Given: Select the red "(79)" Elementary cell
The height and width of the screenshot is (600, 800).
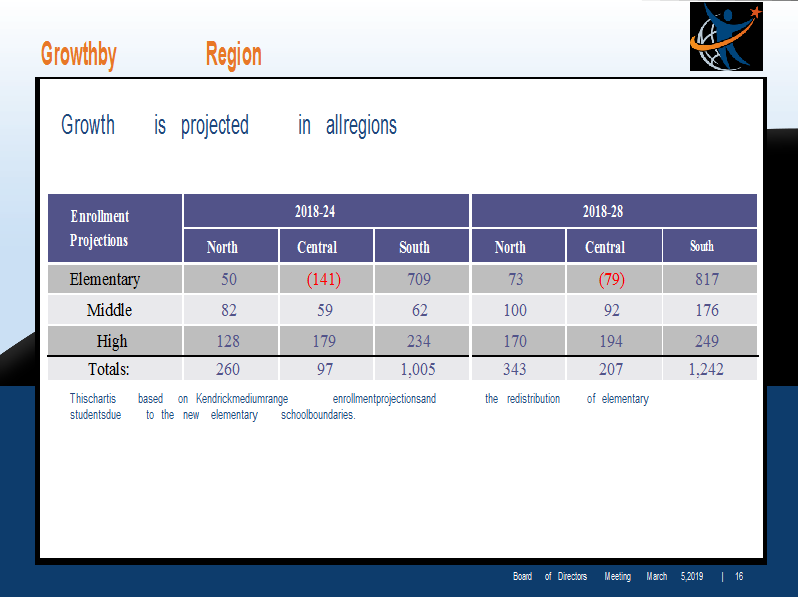Looking at the screenshot, I should (x=614, y=279).
